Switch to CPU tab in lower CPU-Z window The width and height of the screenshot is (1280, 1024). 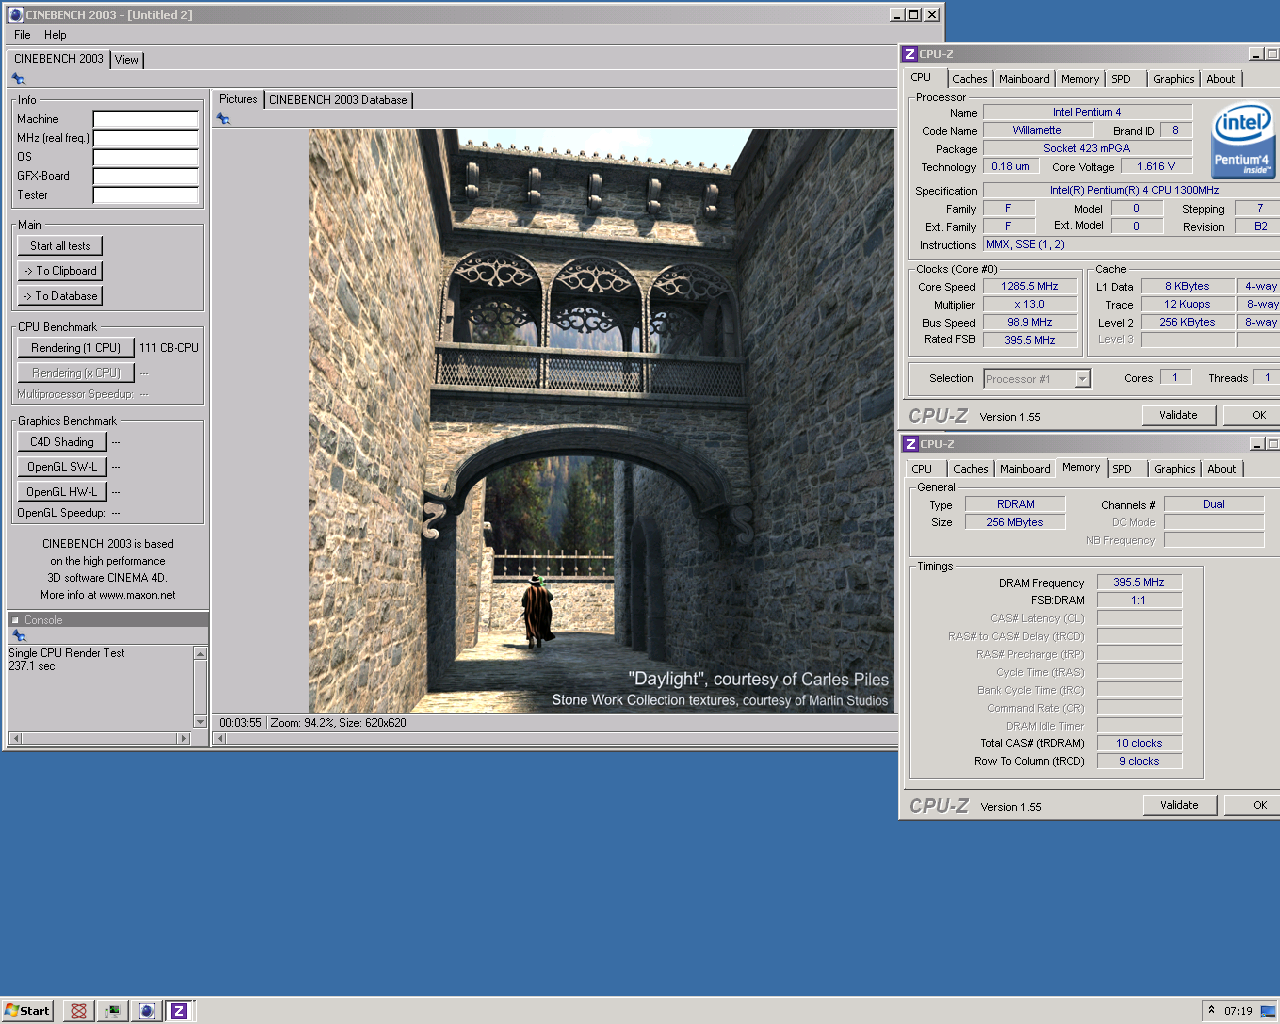(x=922, y=469)
